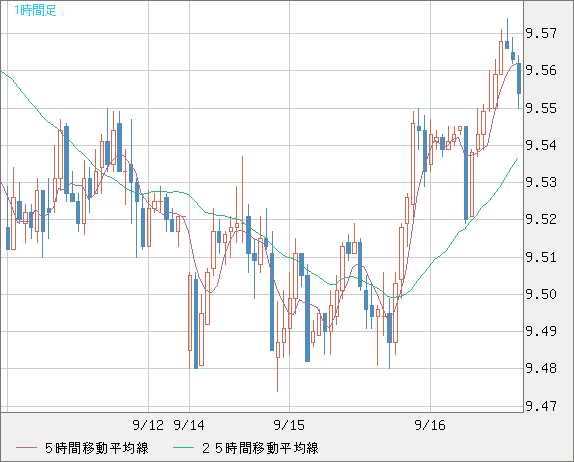Click the lowest-wick candle reaching below 9.48

point(277,350)
